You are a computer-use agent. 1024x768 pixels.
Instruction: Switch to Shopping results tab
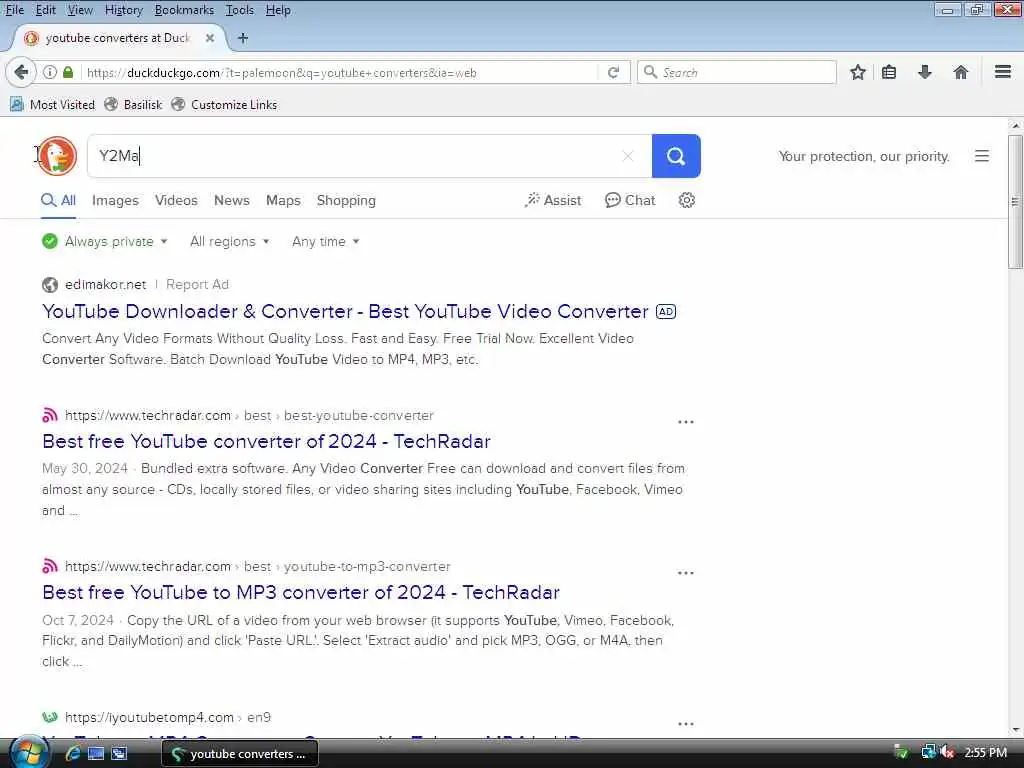pos(346,200)
